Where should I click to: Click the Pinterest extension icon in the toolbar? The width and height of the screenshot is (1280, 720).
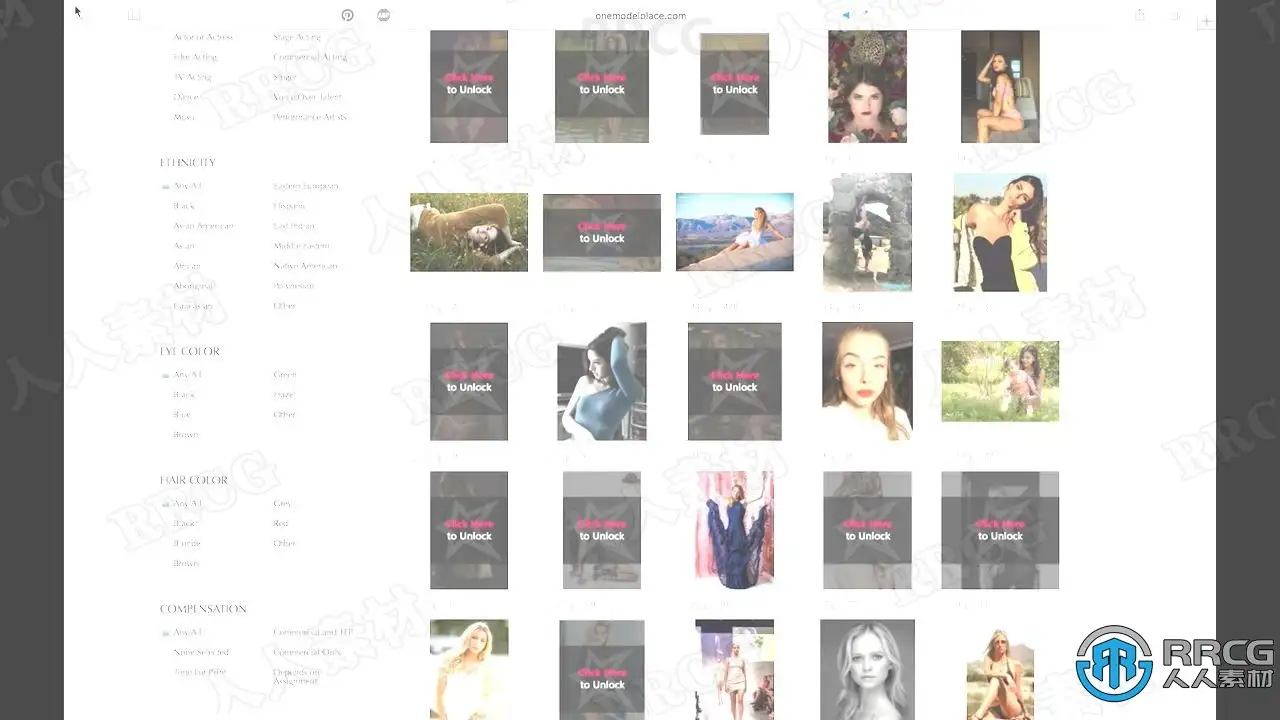pyautogui.click(x=347, y=15)
